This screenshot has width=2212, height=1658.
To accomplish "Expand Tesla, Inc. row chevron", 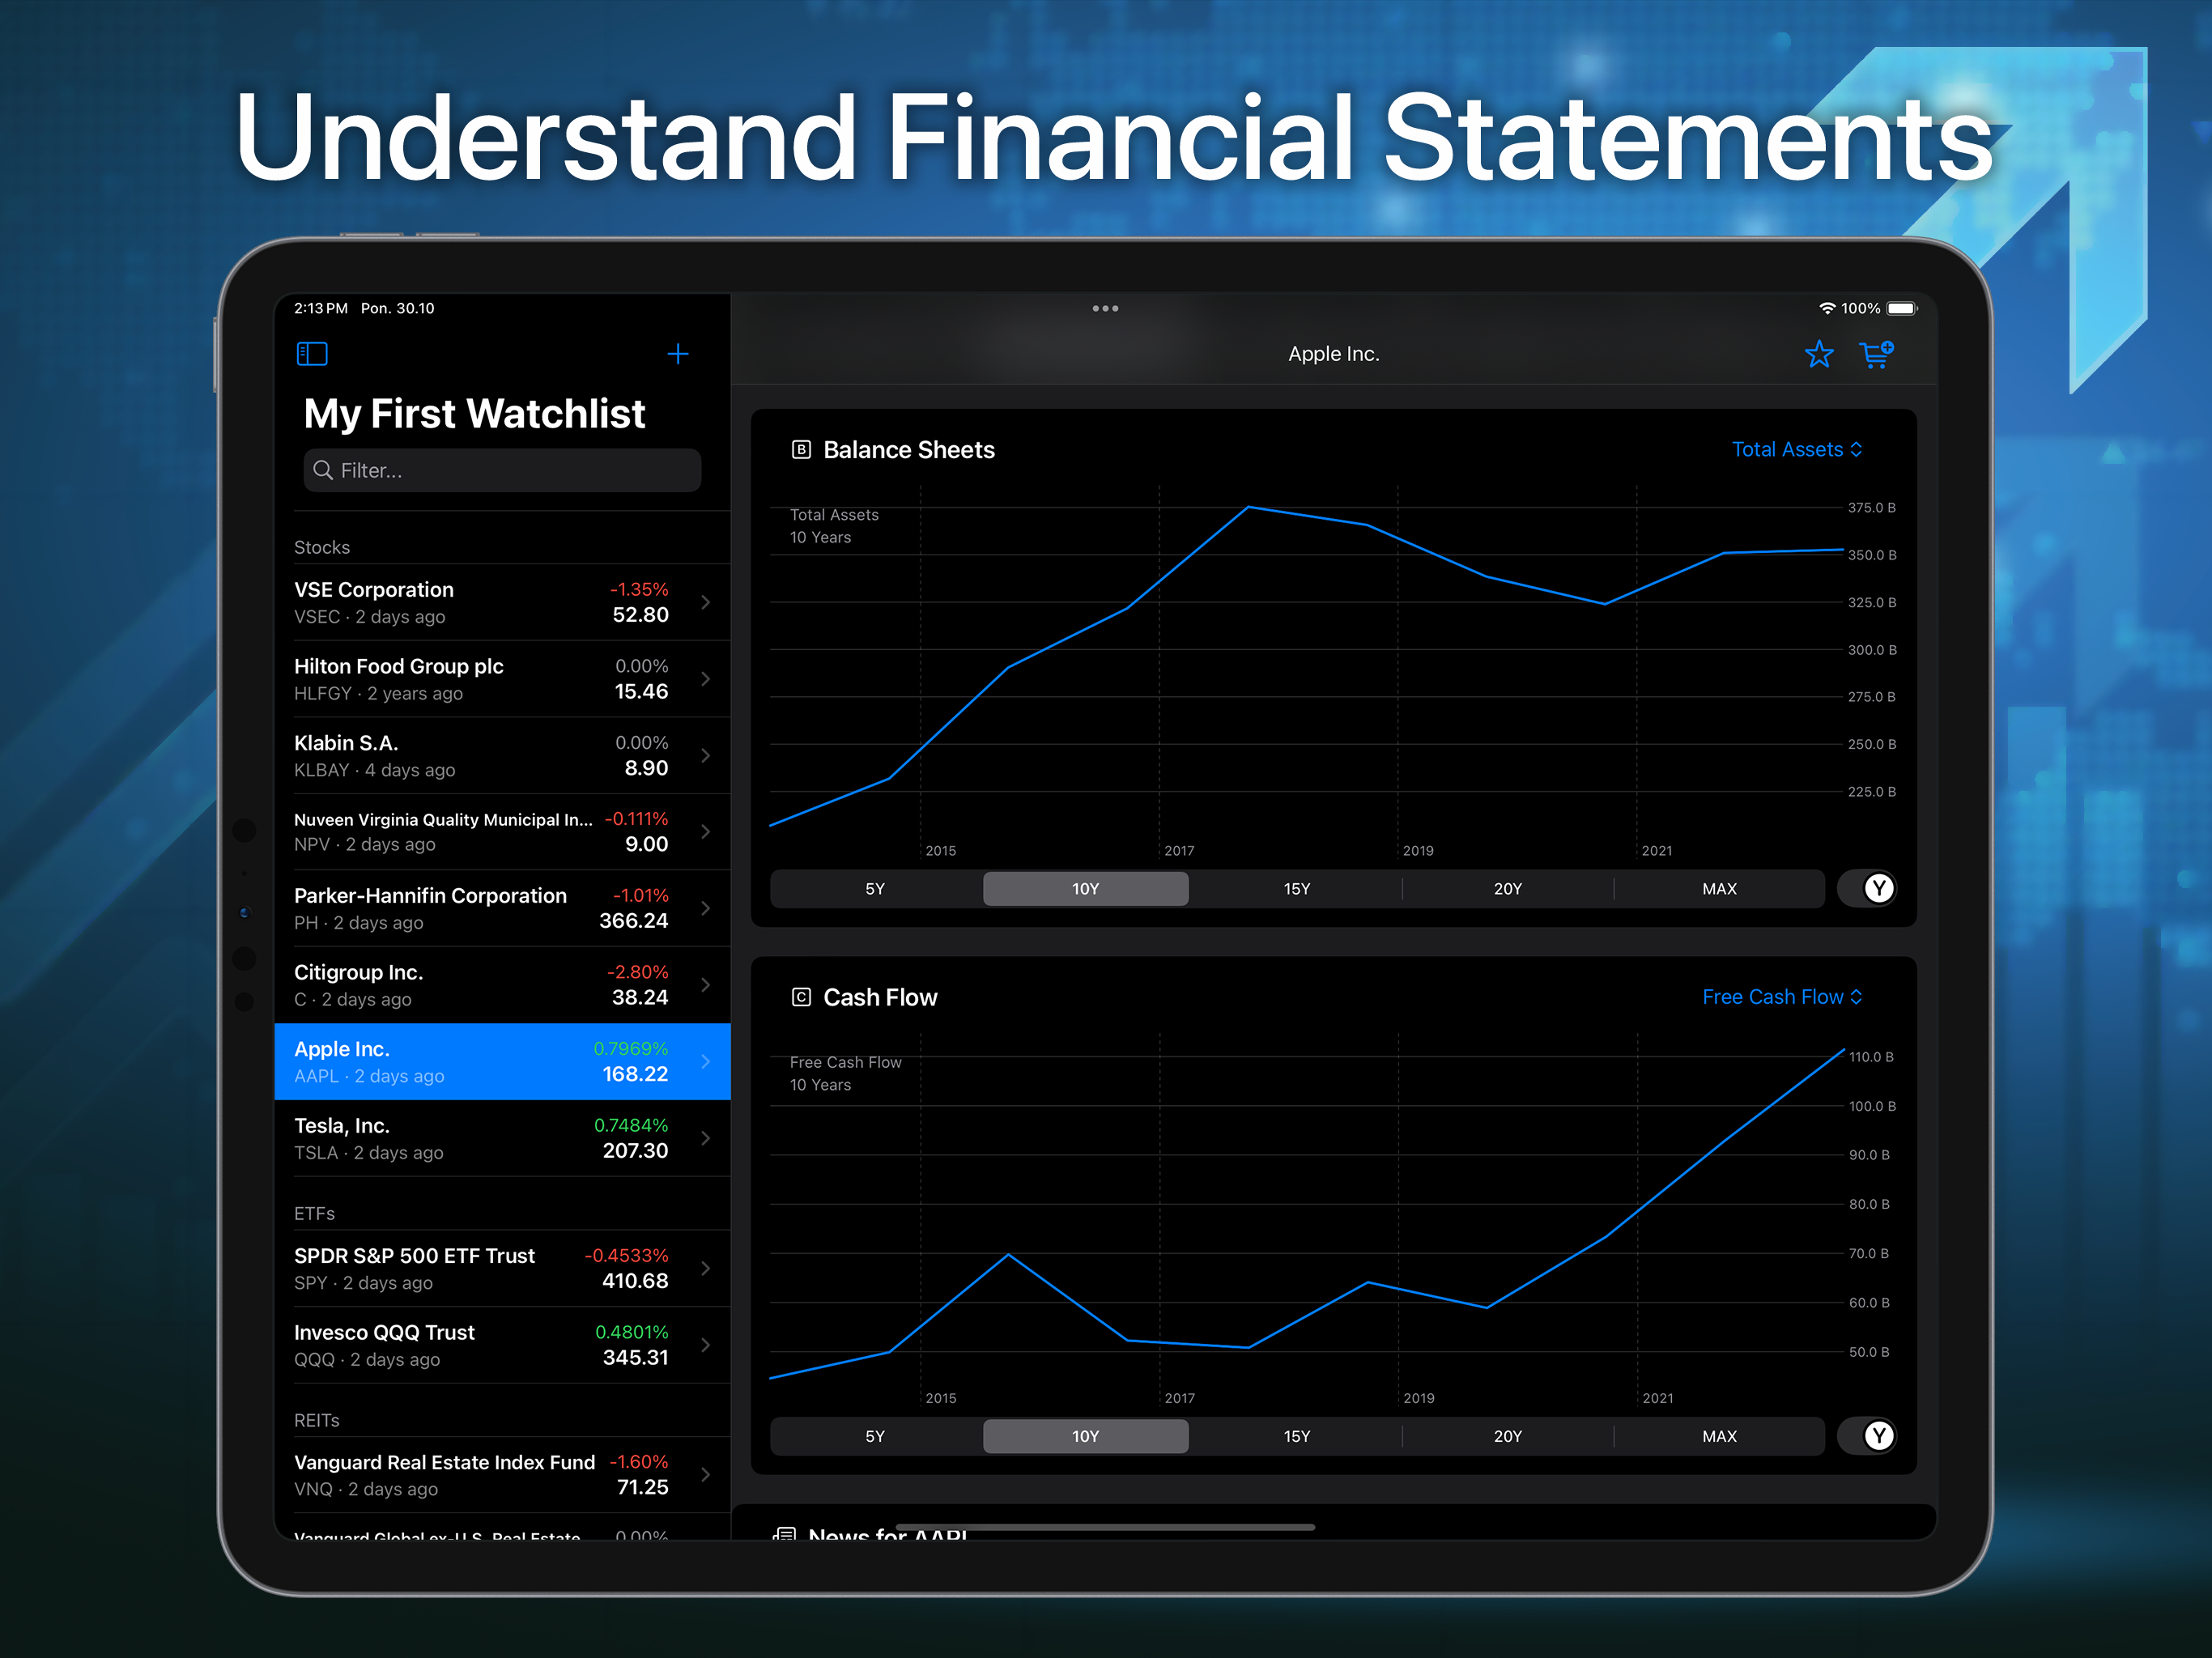I will click(706, 1138).
